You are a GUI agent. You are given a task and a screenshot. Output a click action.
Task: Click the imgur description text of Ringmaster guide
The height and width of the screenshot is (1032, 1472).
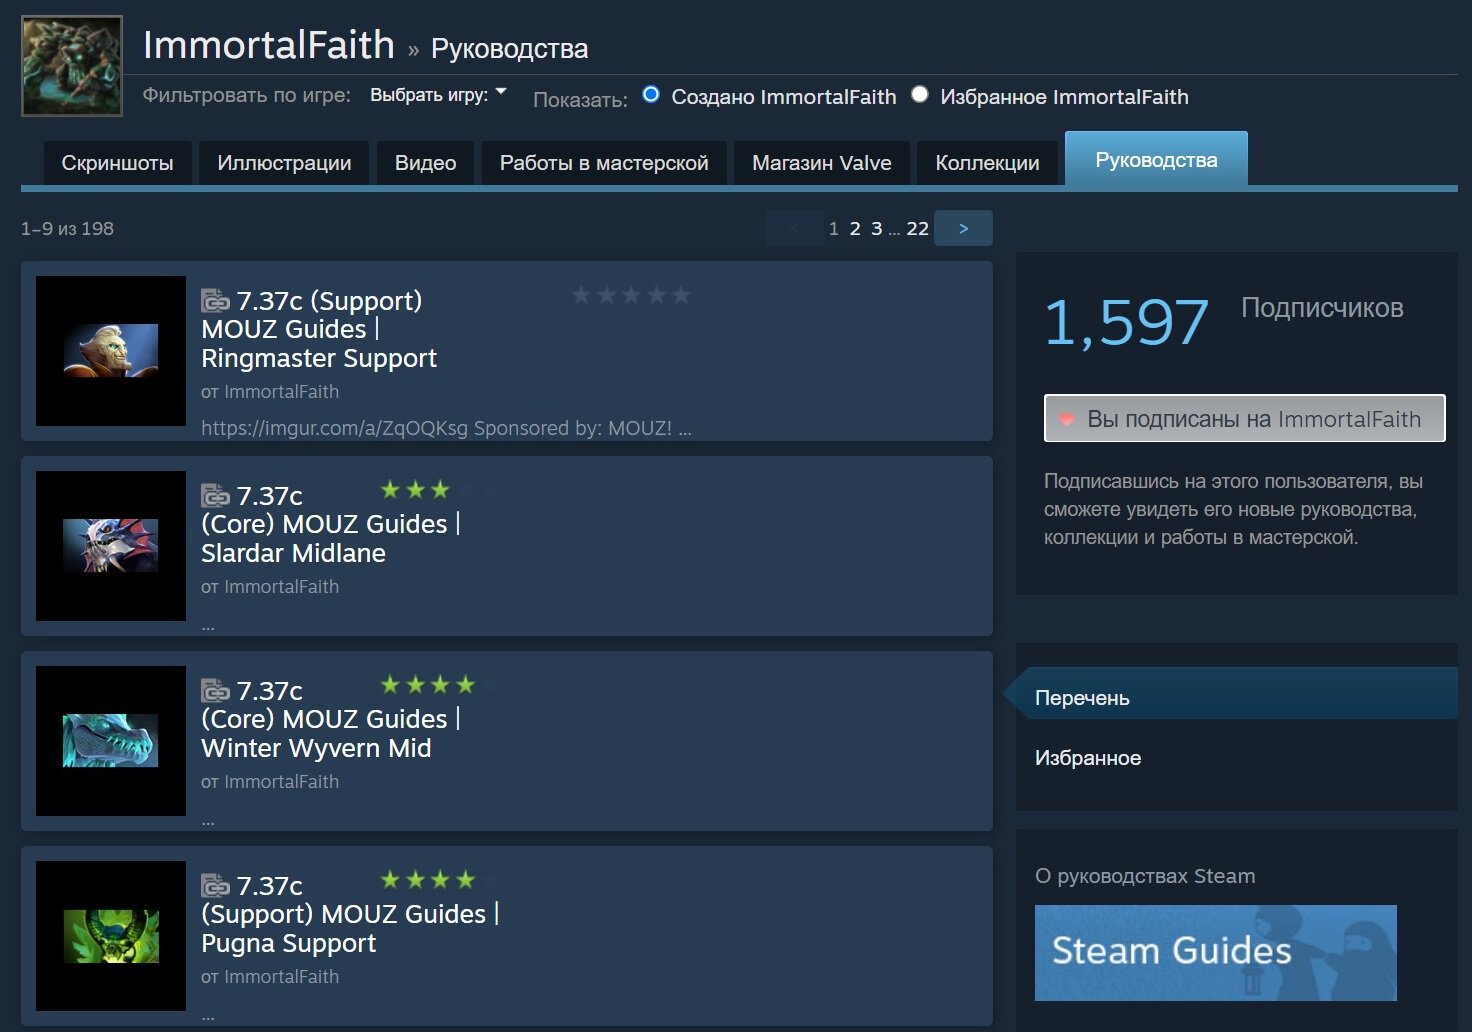point(446,428)
